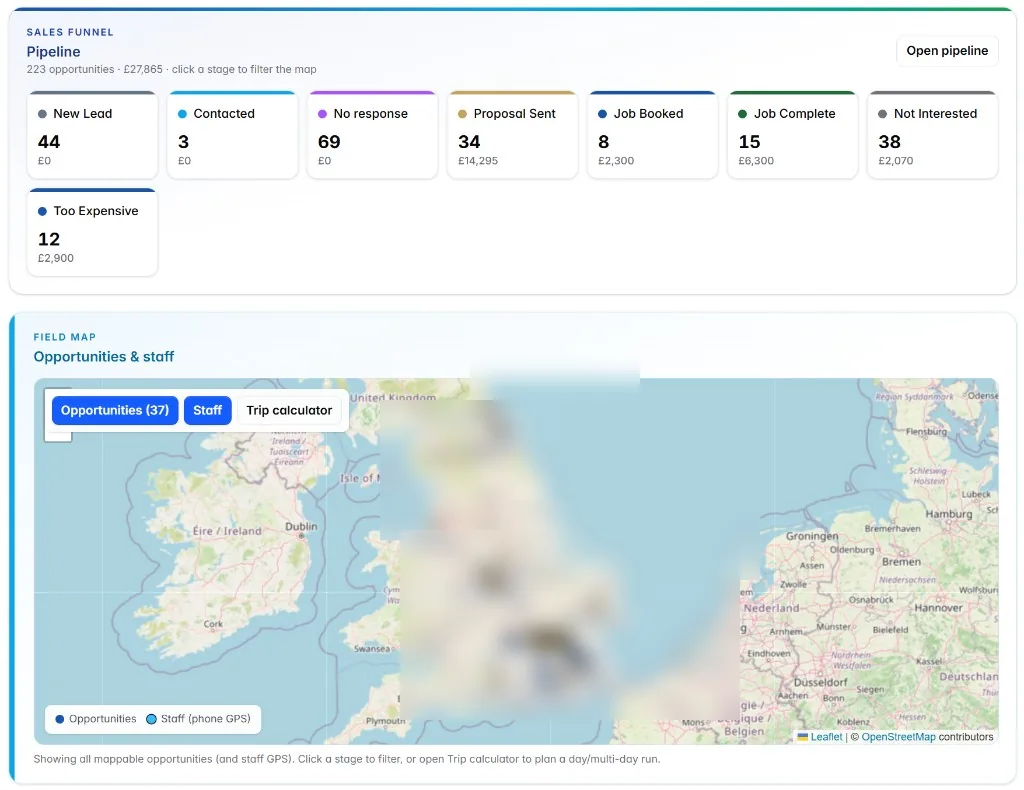Toggle the Staff map layer
Screen dimensions: 1024x790
pos(208,410)
